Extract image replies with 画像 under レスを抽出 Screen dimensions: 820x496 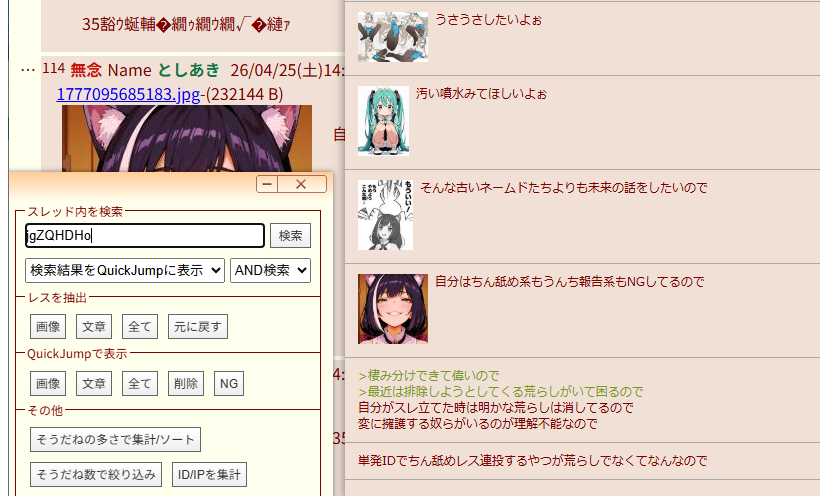click(x=48, y=326)
